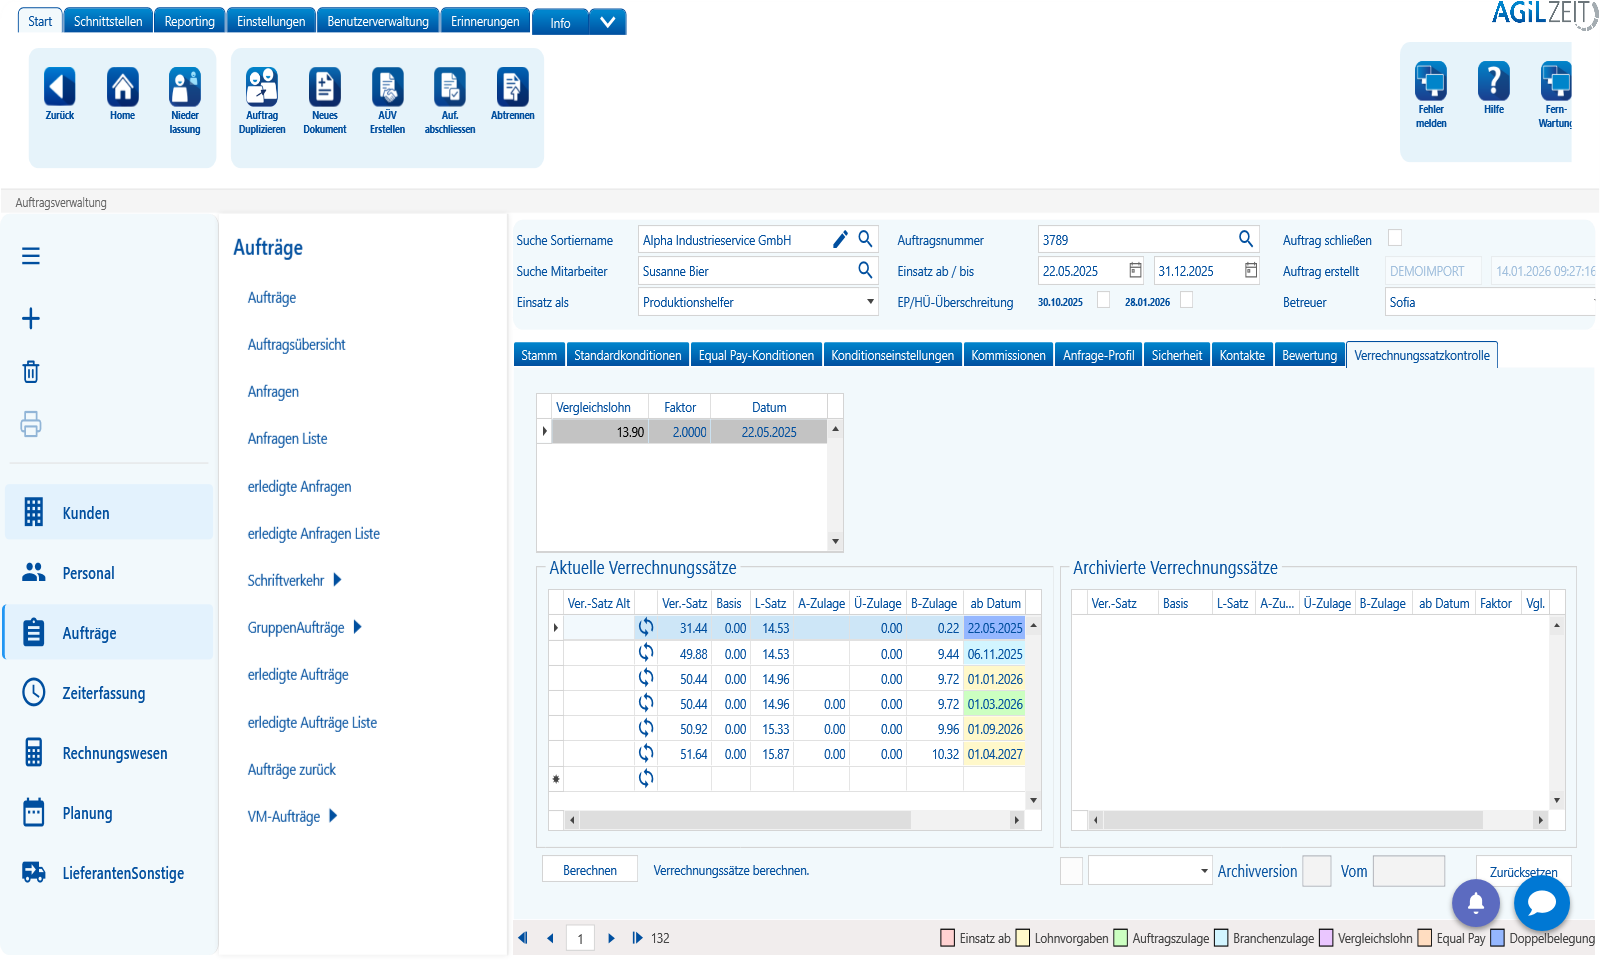Switch to Kommissionen tab
Viewport: 1600px width, 961px height.
pos(1008,355)
